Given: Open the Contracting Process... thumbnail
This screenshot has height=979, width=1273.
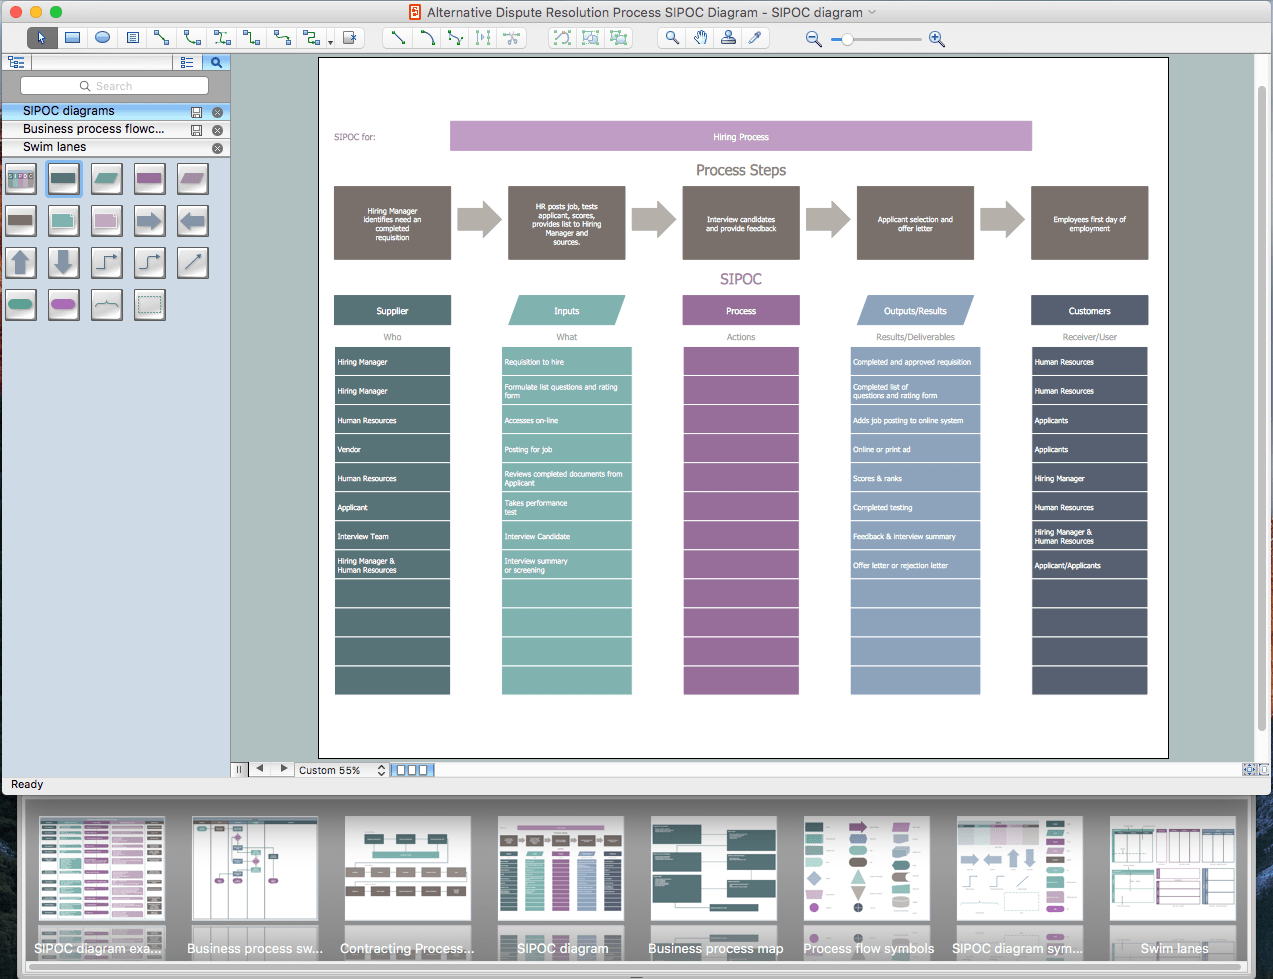Looking at the screenshot, I should point(408,868).
